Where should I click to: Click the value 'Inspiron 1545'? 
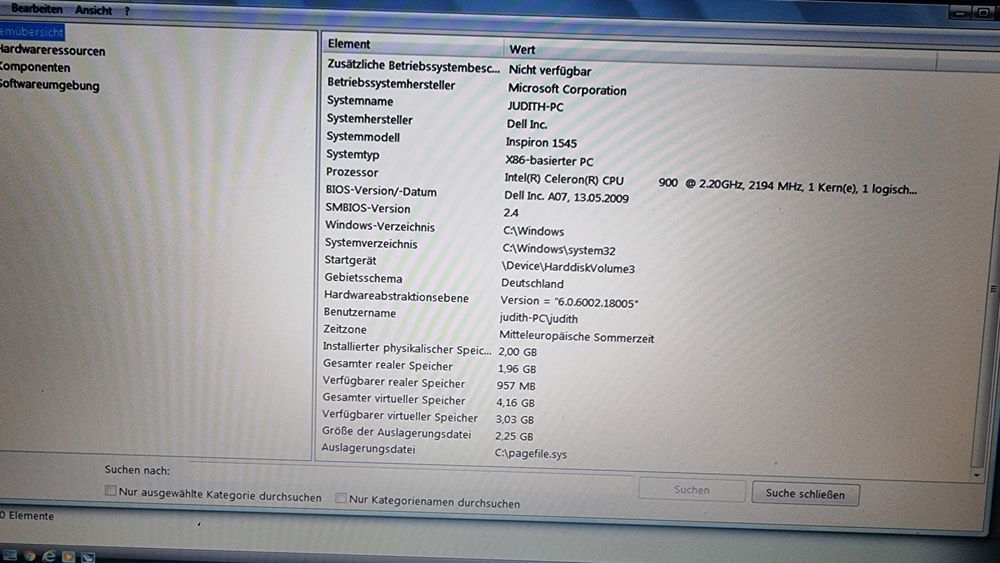[x=541, y=143]
